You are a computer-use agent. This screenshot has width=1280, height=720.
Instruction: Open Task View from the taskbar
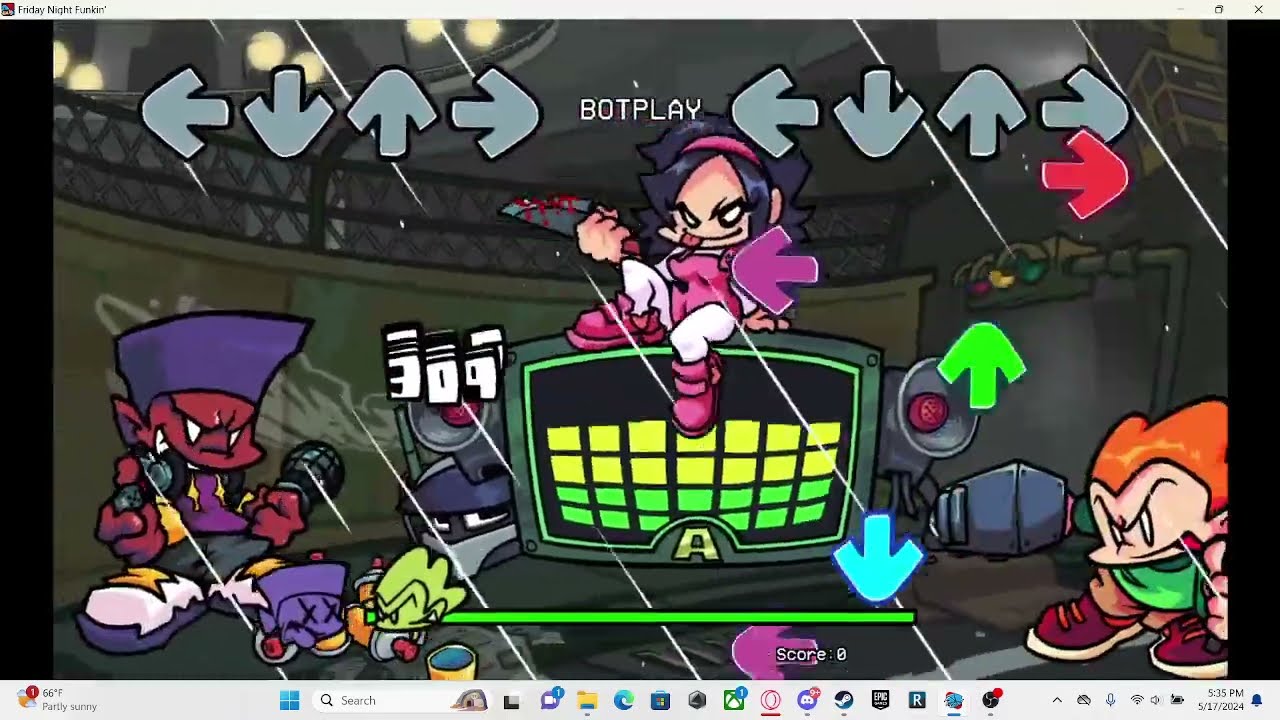click(x=512, y=700)
